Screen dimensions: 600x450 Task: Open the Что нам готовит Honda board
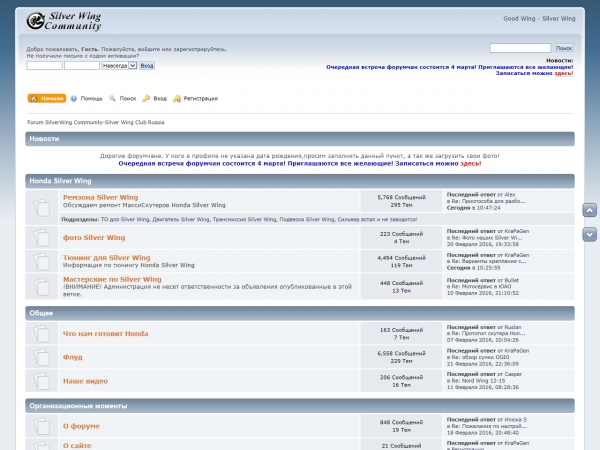(106, 334)
